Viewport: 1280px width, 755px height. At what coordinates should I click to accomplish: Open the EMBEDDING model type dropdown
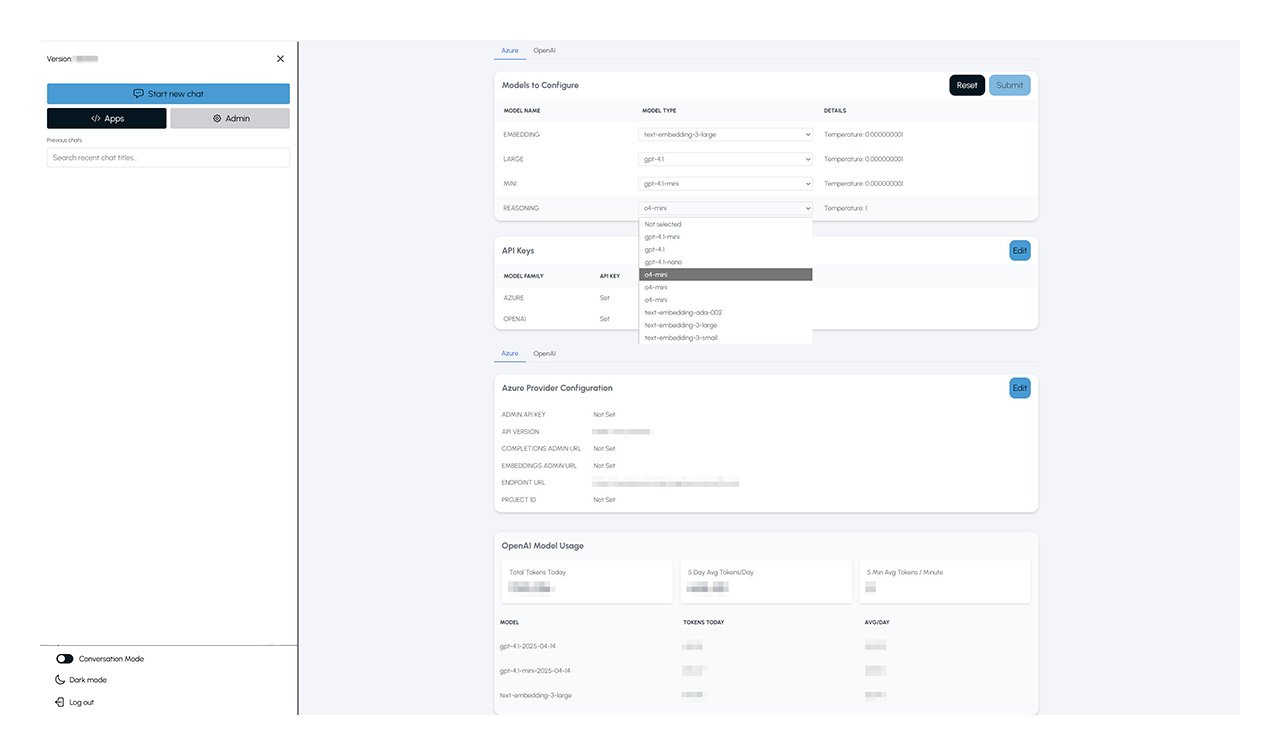[x=725, y=134]
